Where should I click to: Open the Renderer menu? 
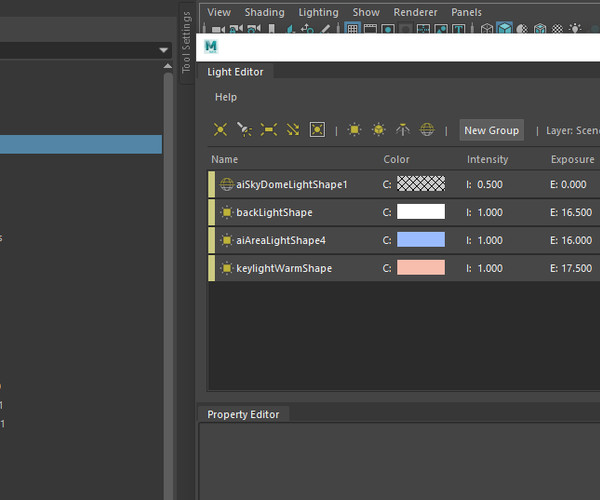415,12
